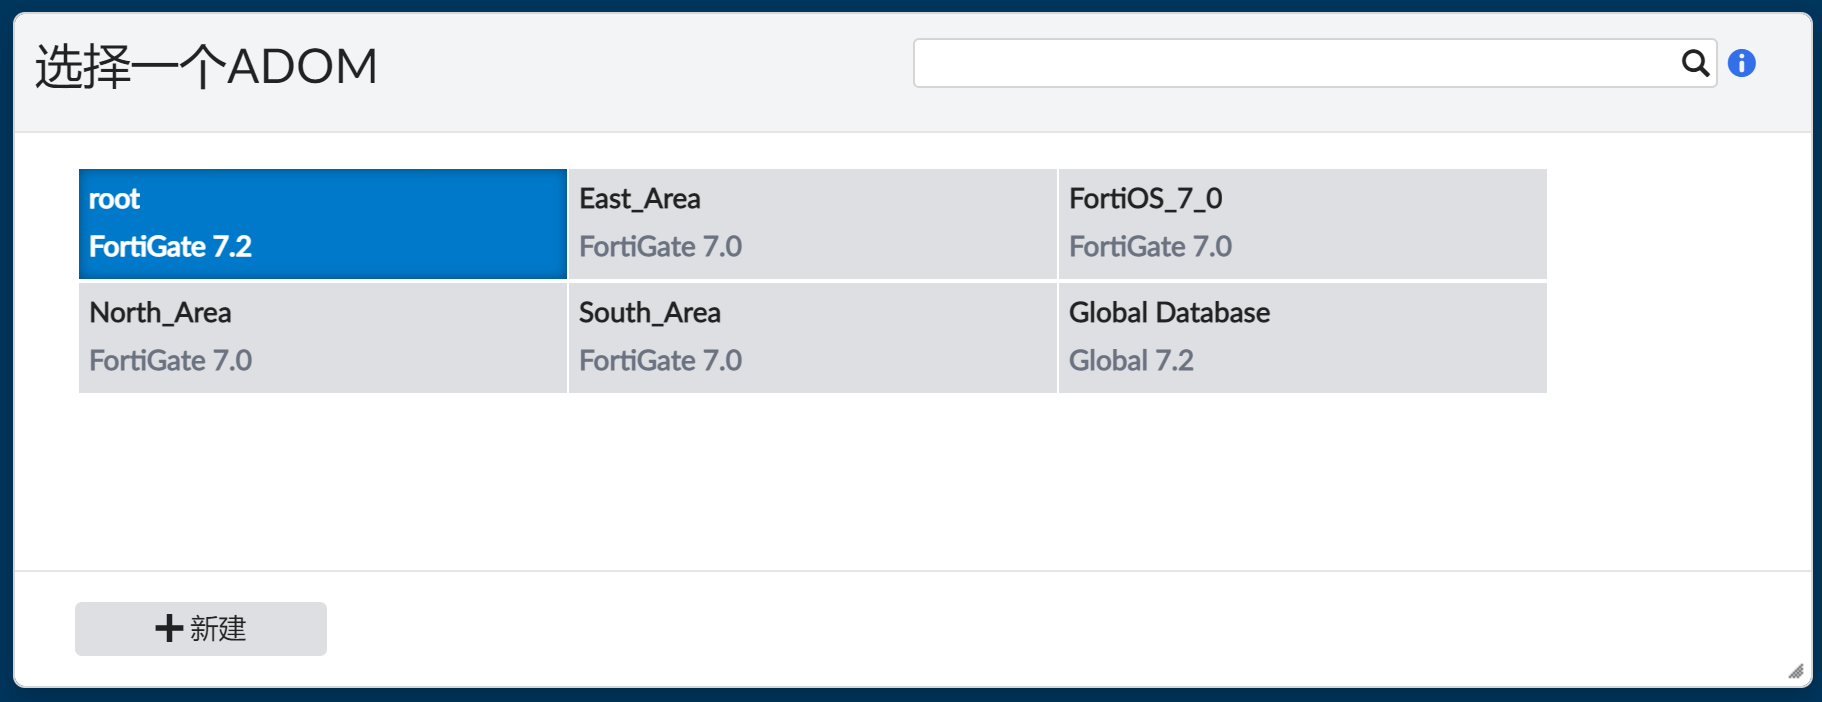Open the blue information icon
1822x702 pixels.
(1741, 64)
